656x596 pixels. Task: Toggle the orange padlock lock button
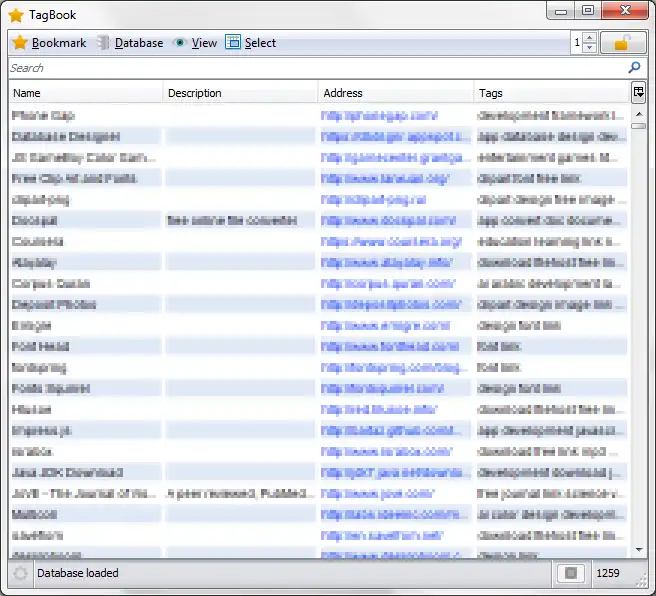coord(623,43)
